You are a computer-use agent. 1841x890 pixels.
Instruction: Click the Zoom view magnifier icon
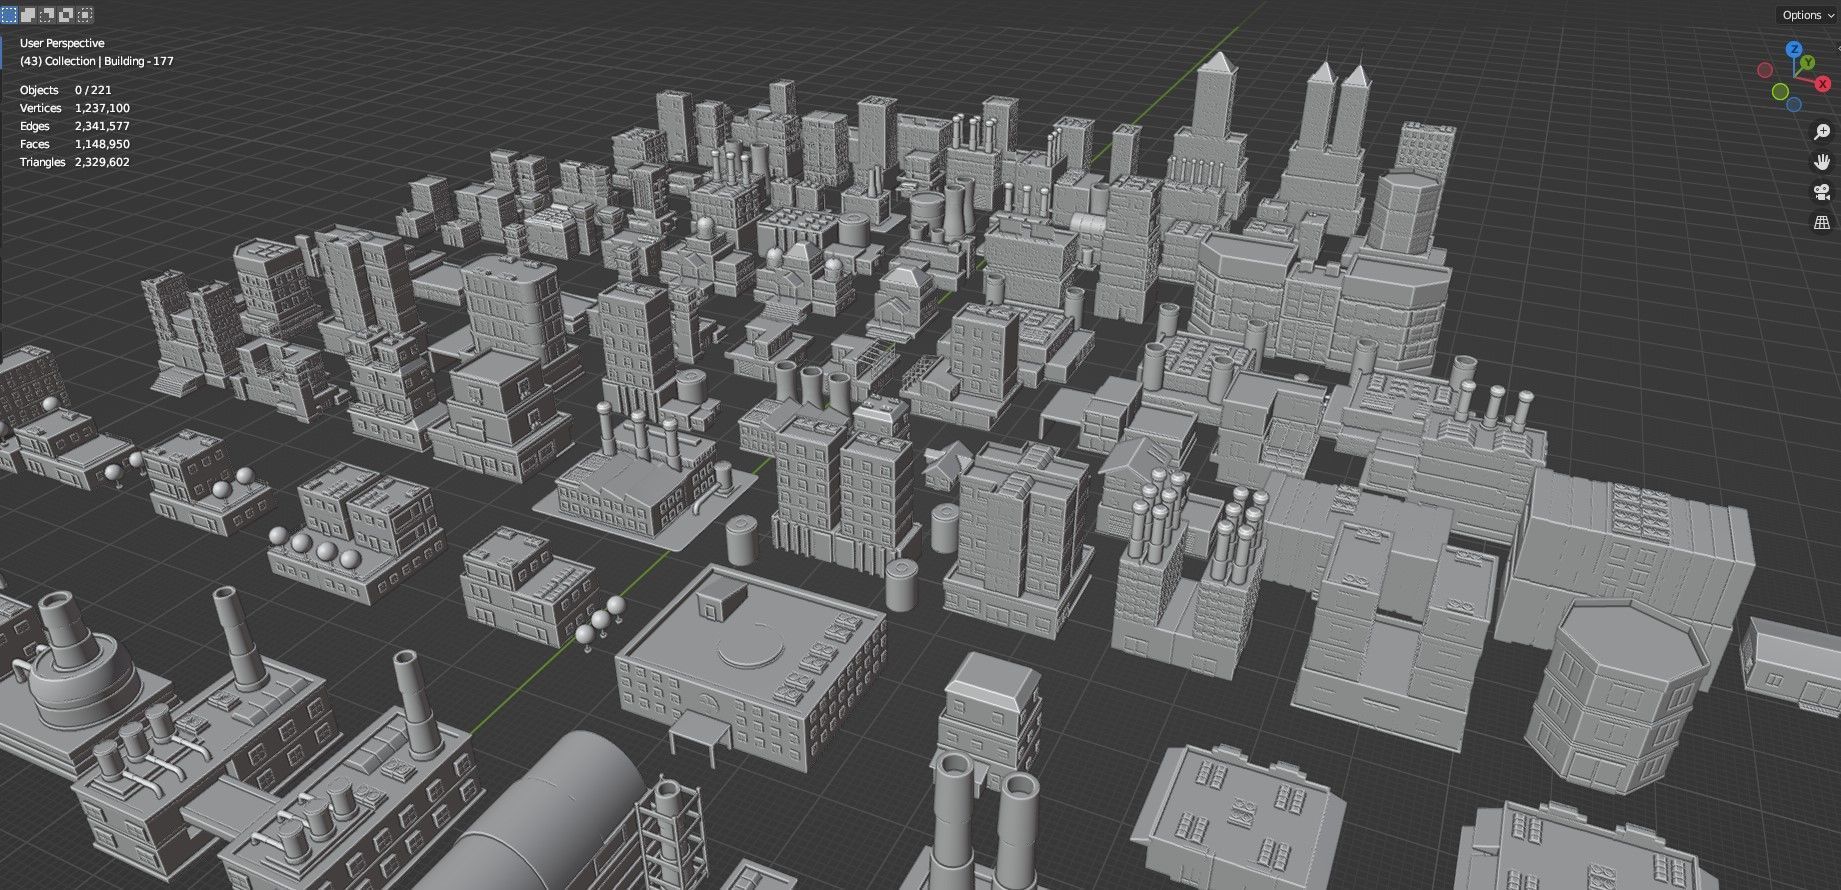coord(1822,132)
